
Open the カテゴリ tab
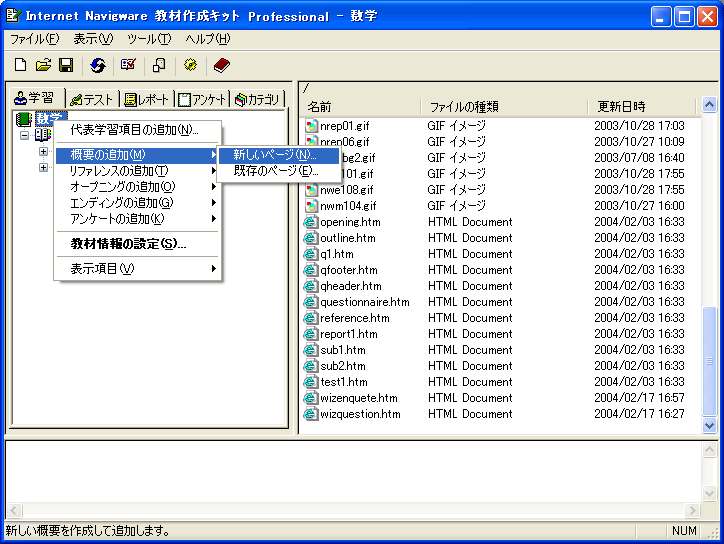pyautogui.click(x=258, y=99)
